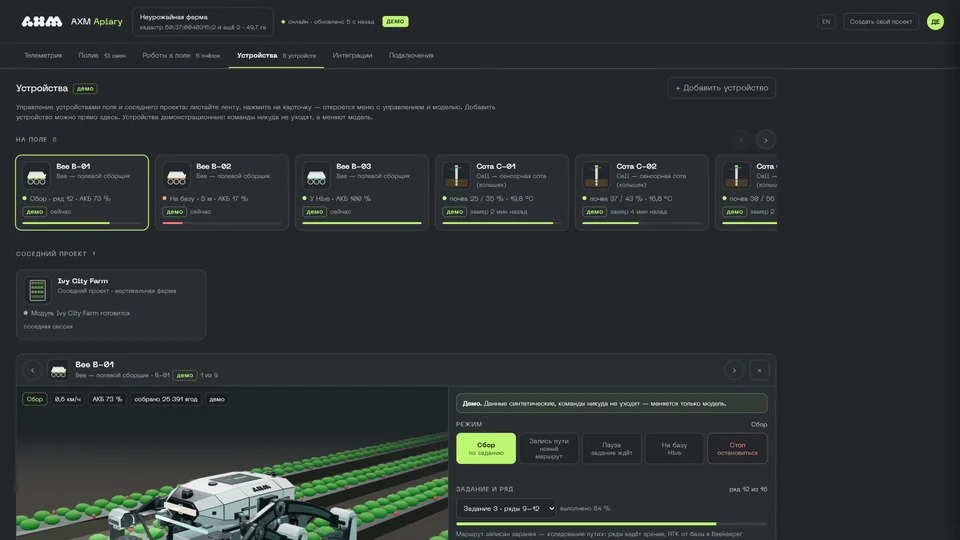Open the Роботы в поле tab

point(181,55)
